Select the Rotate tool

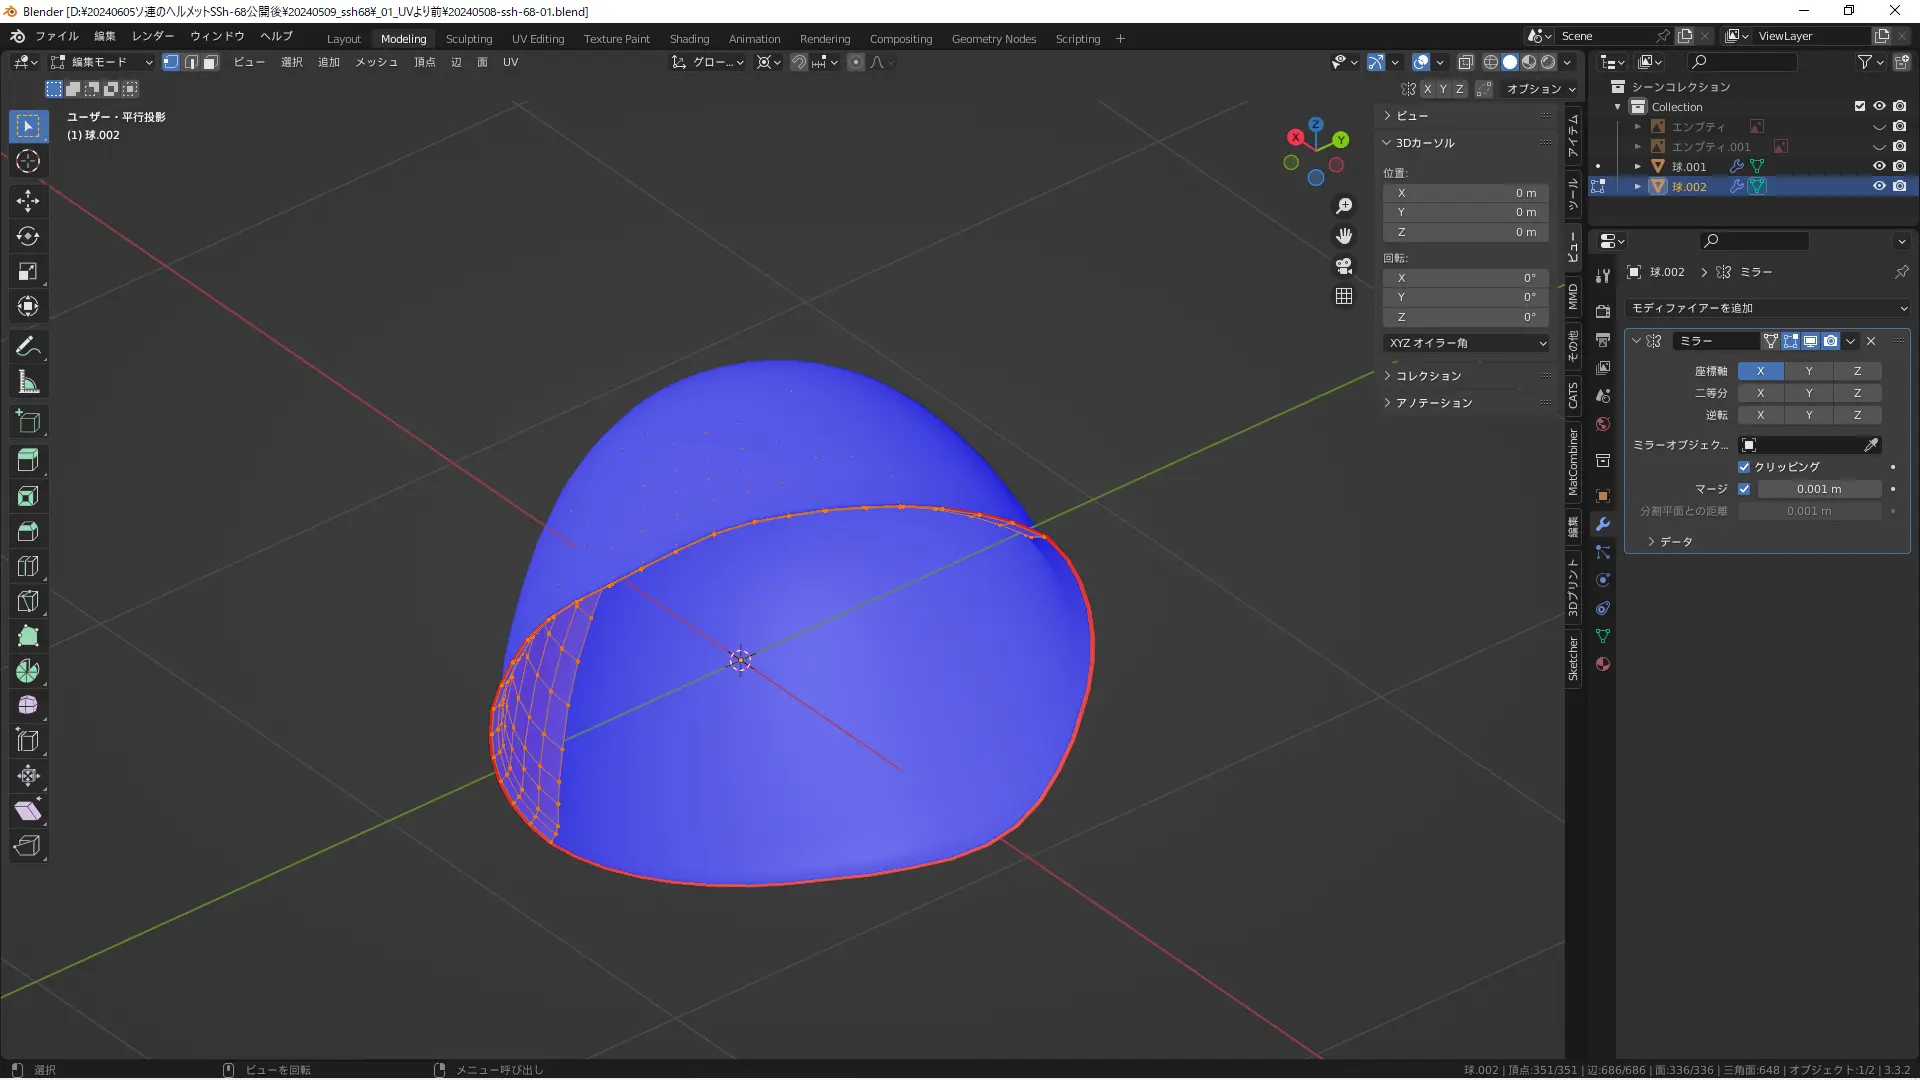[28, 236]
